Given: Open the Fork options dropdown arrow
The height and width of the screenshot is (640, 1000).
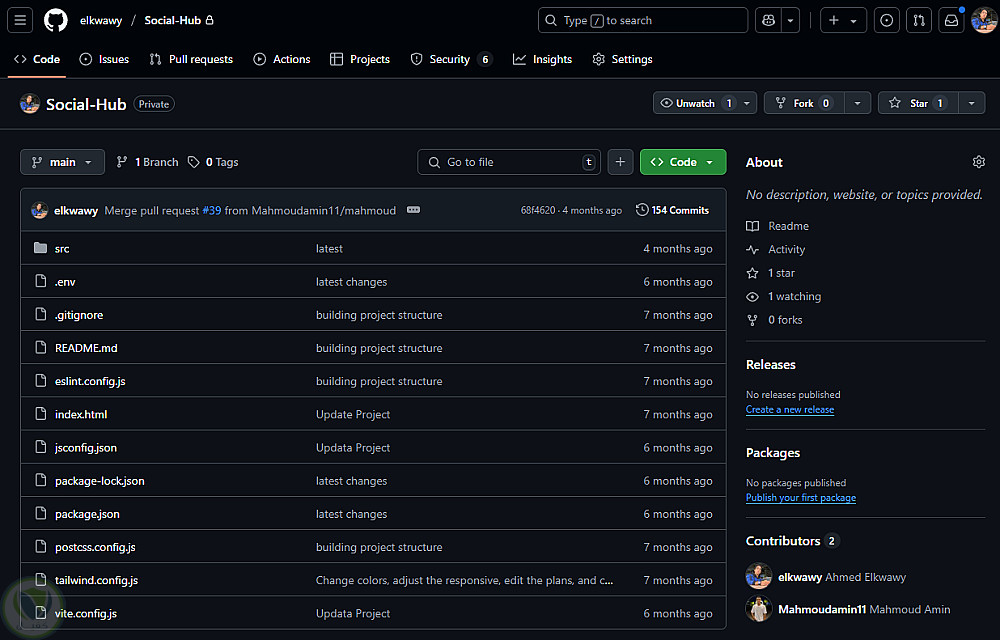Looking at the screenshot, I should [x=858, y=103].
